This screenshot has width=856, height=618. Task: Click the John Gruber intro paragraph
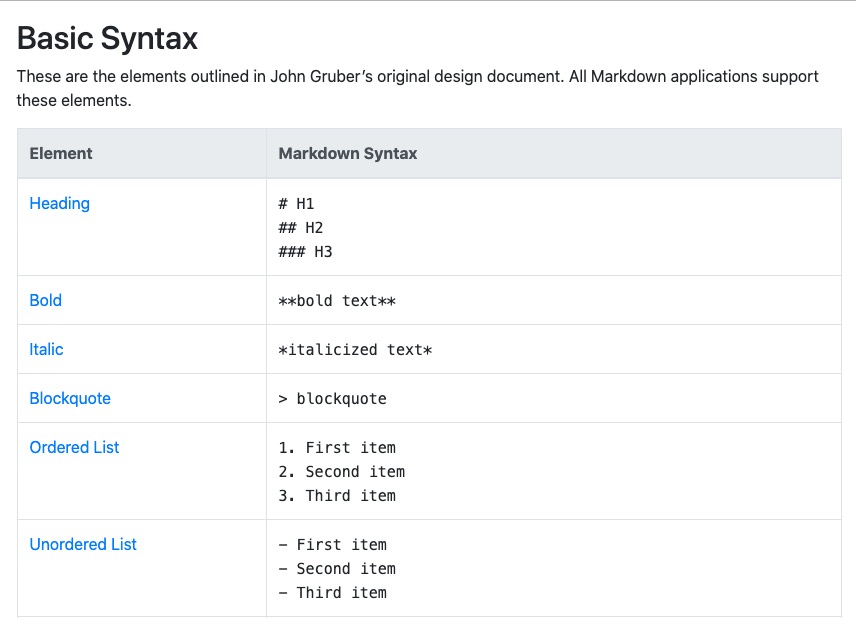pos(418,88)
